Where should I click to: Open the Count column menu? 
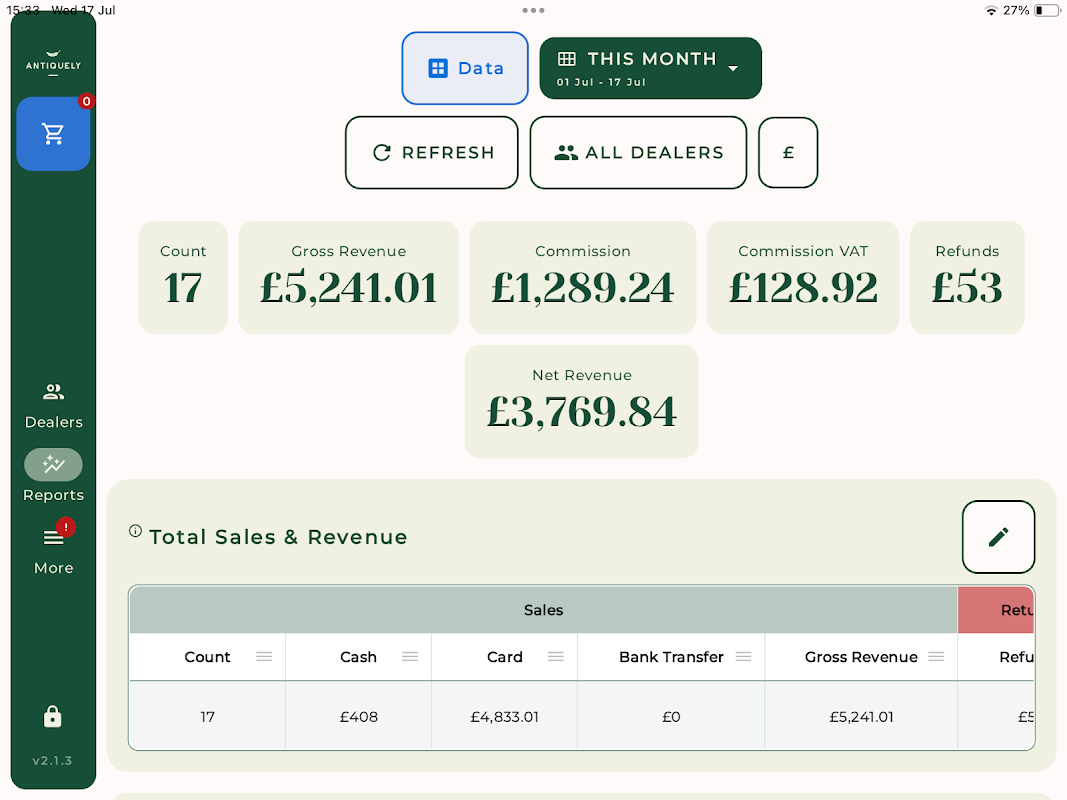264,657
